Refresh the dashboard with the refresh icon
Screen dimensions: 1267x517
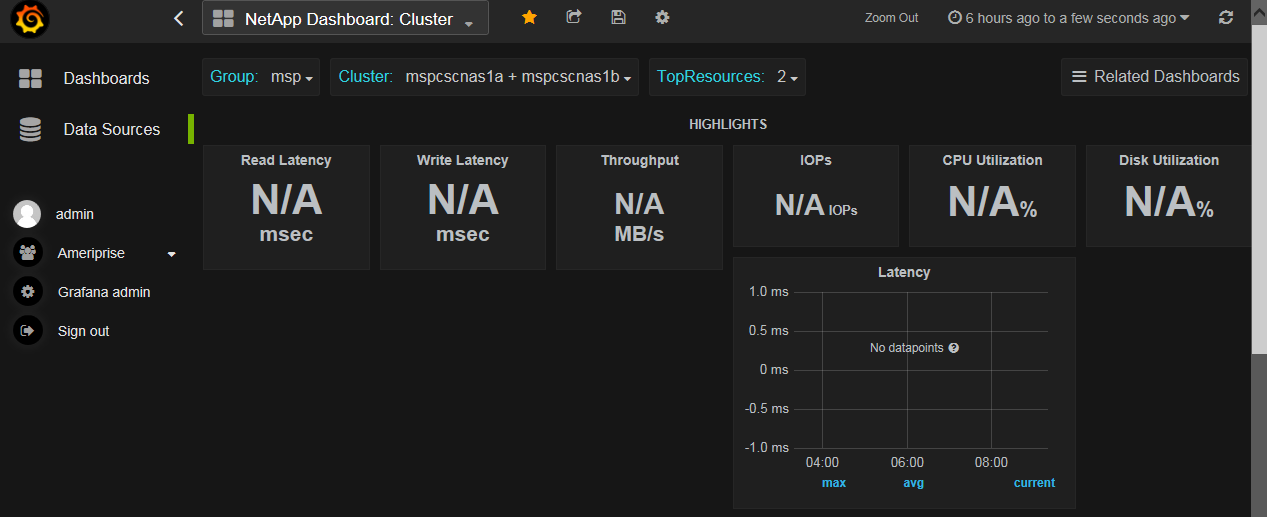pos(1226,18)
